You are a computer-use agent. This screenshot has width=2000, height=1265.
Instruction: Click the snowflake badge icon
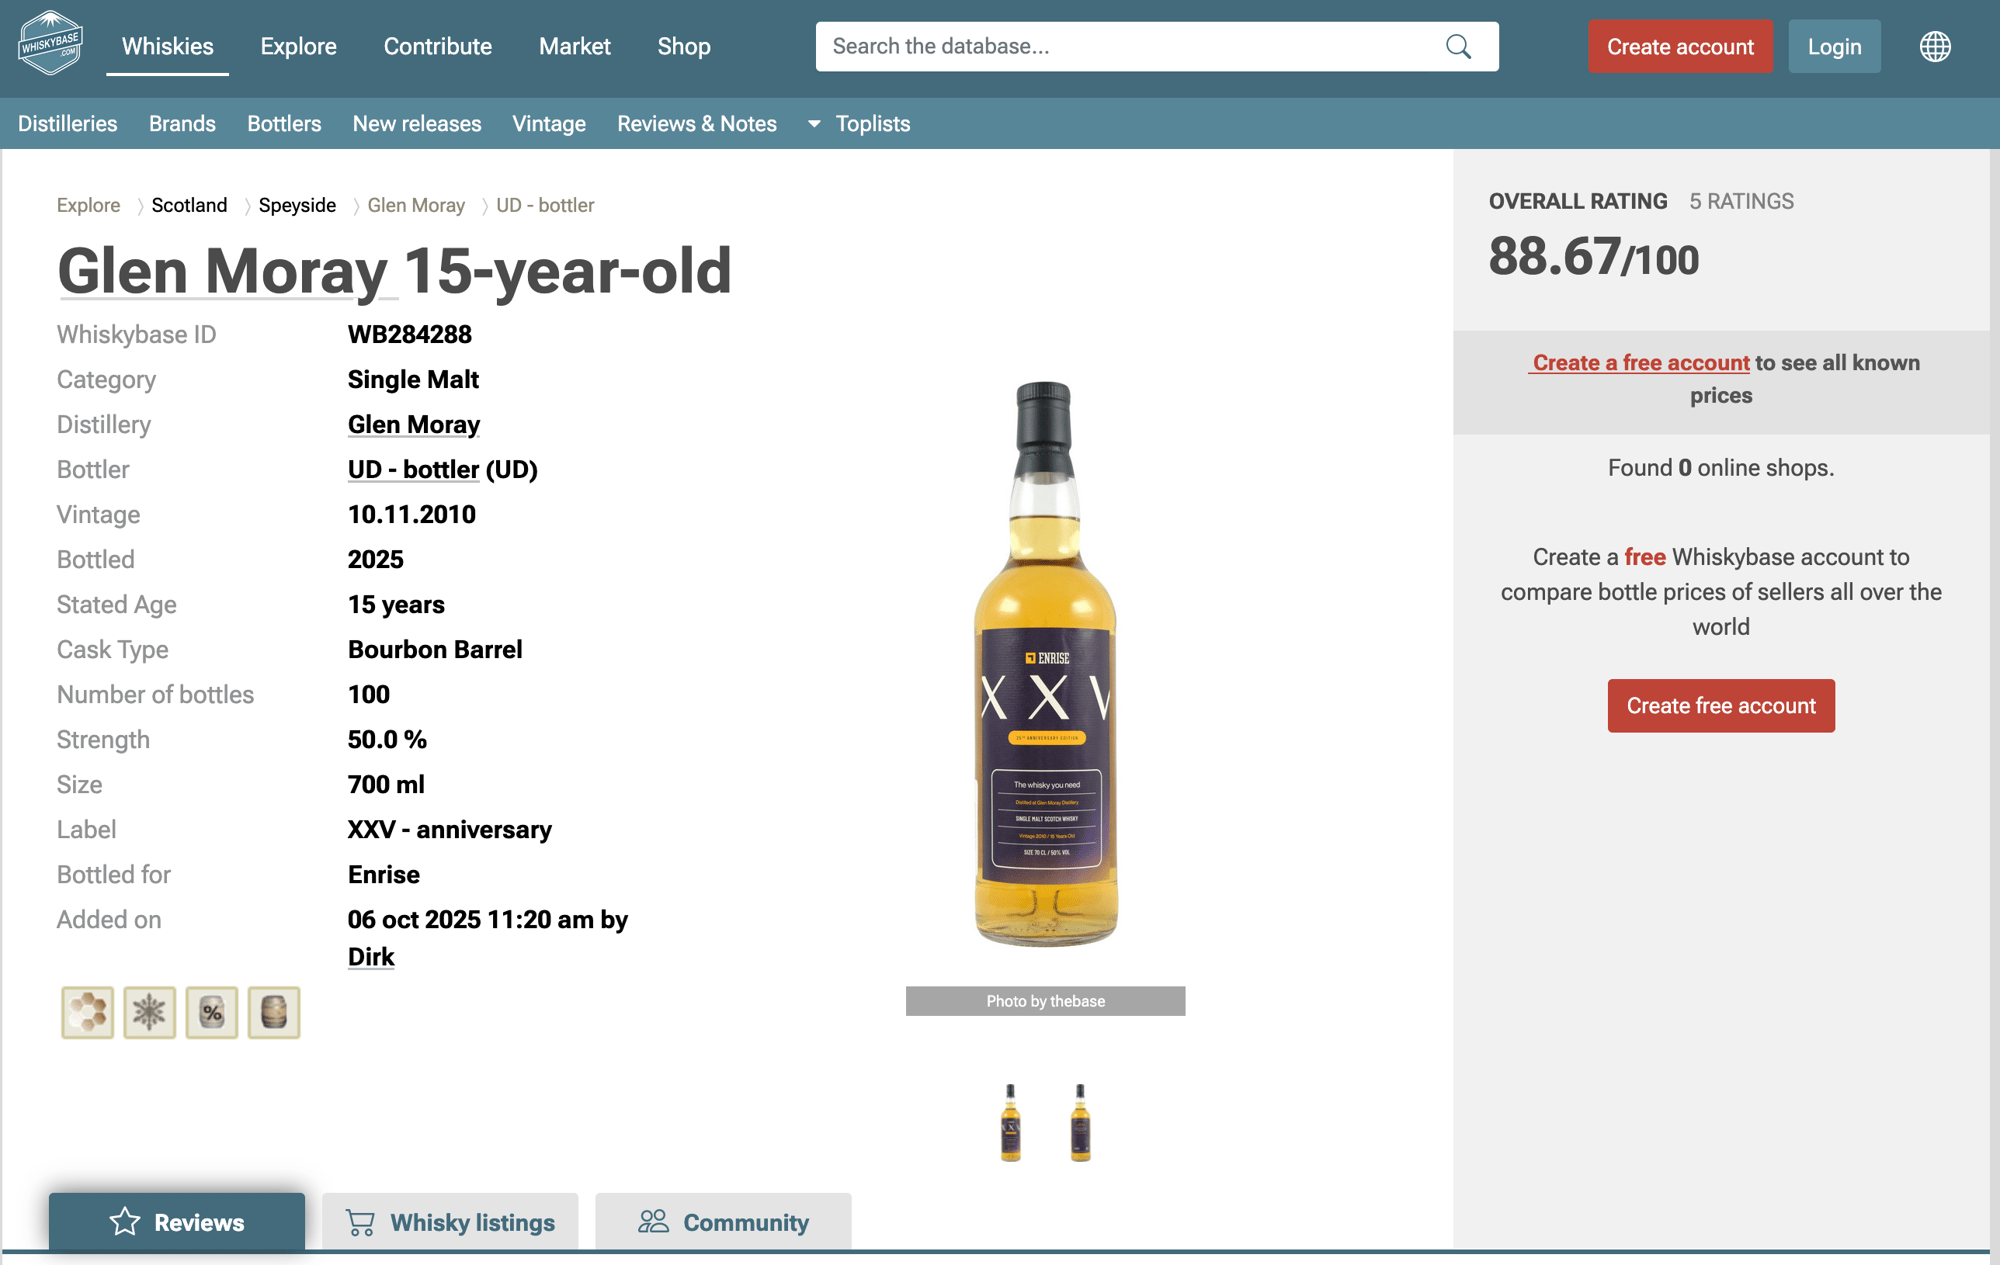(149, 1012)
